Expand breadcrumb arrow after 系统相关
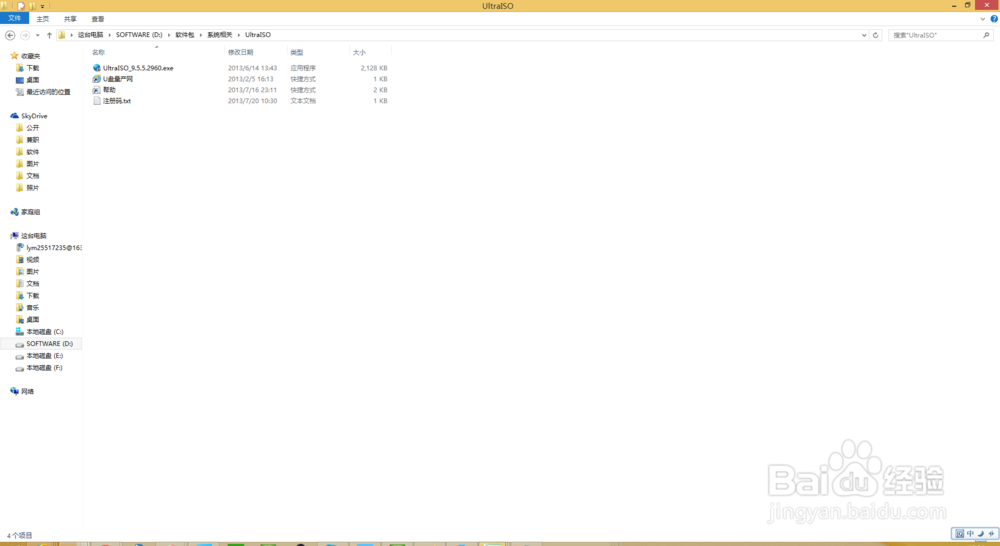Image resolution: width=1000 pixels, height=546 pixels. [x=239, y=35]
